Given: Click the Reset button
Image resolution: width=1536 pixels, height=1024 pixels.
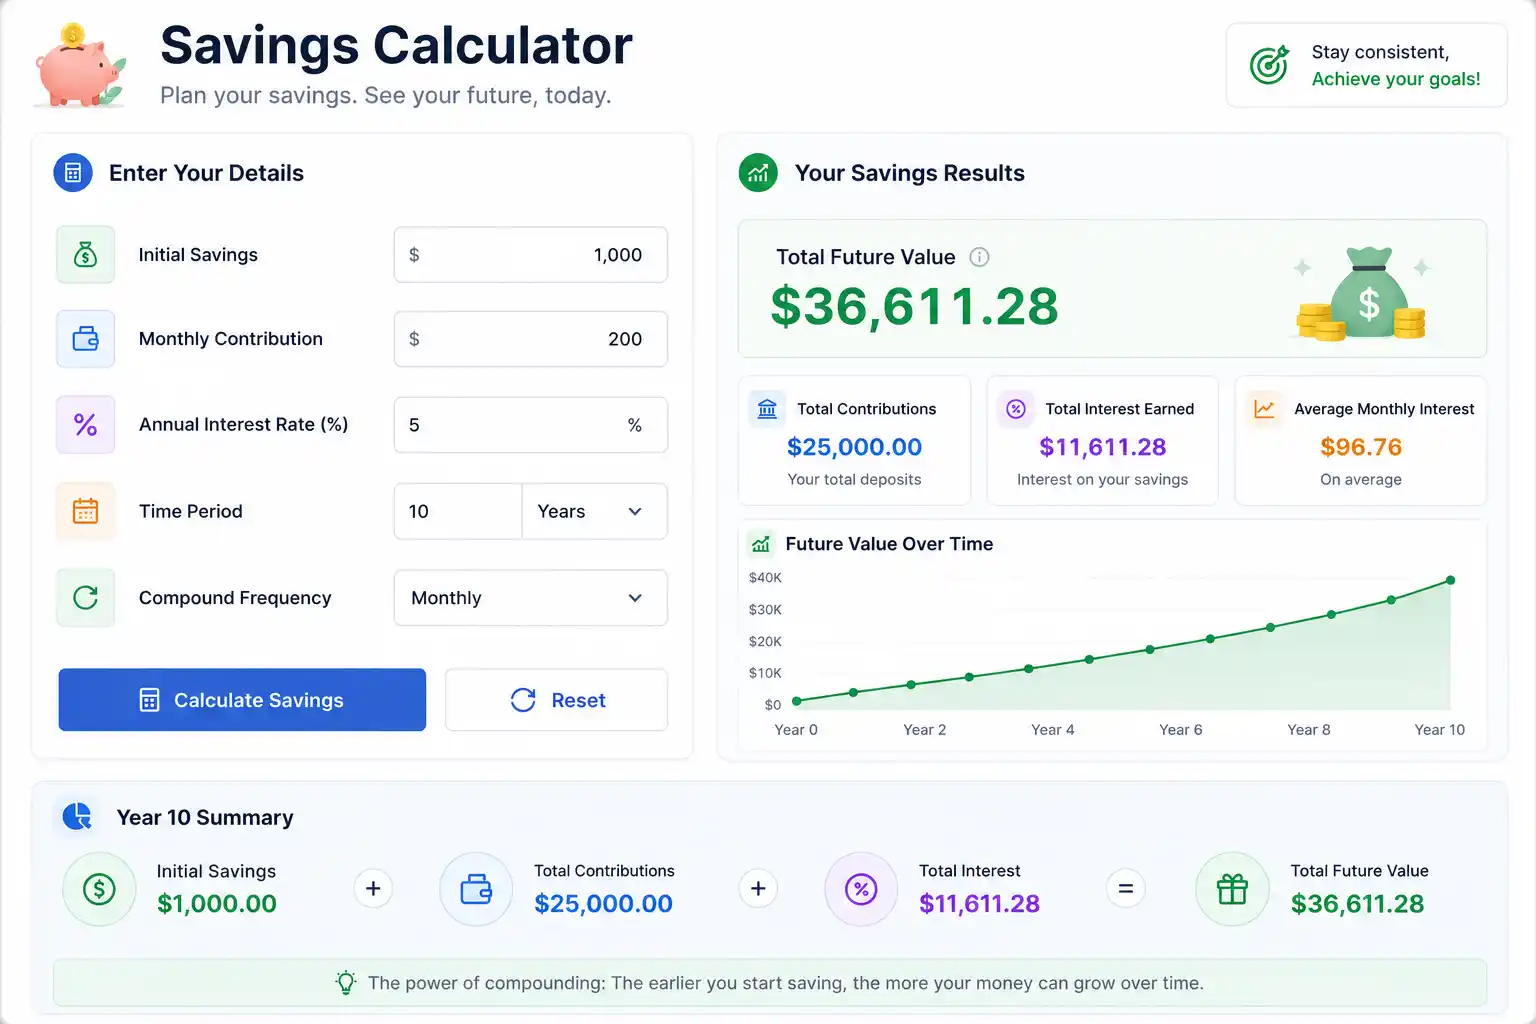Looking at the screenshot, I should [556, 700].
